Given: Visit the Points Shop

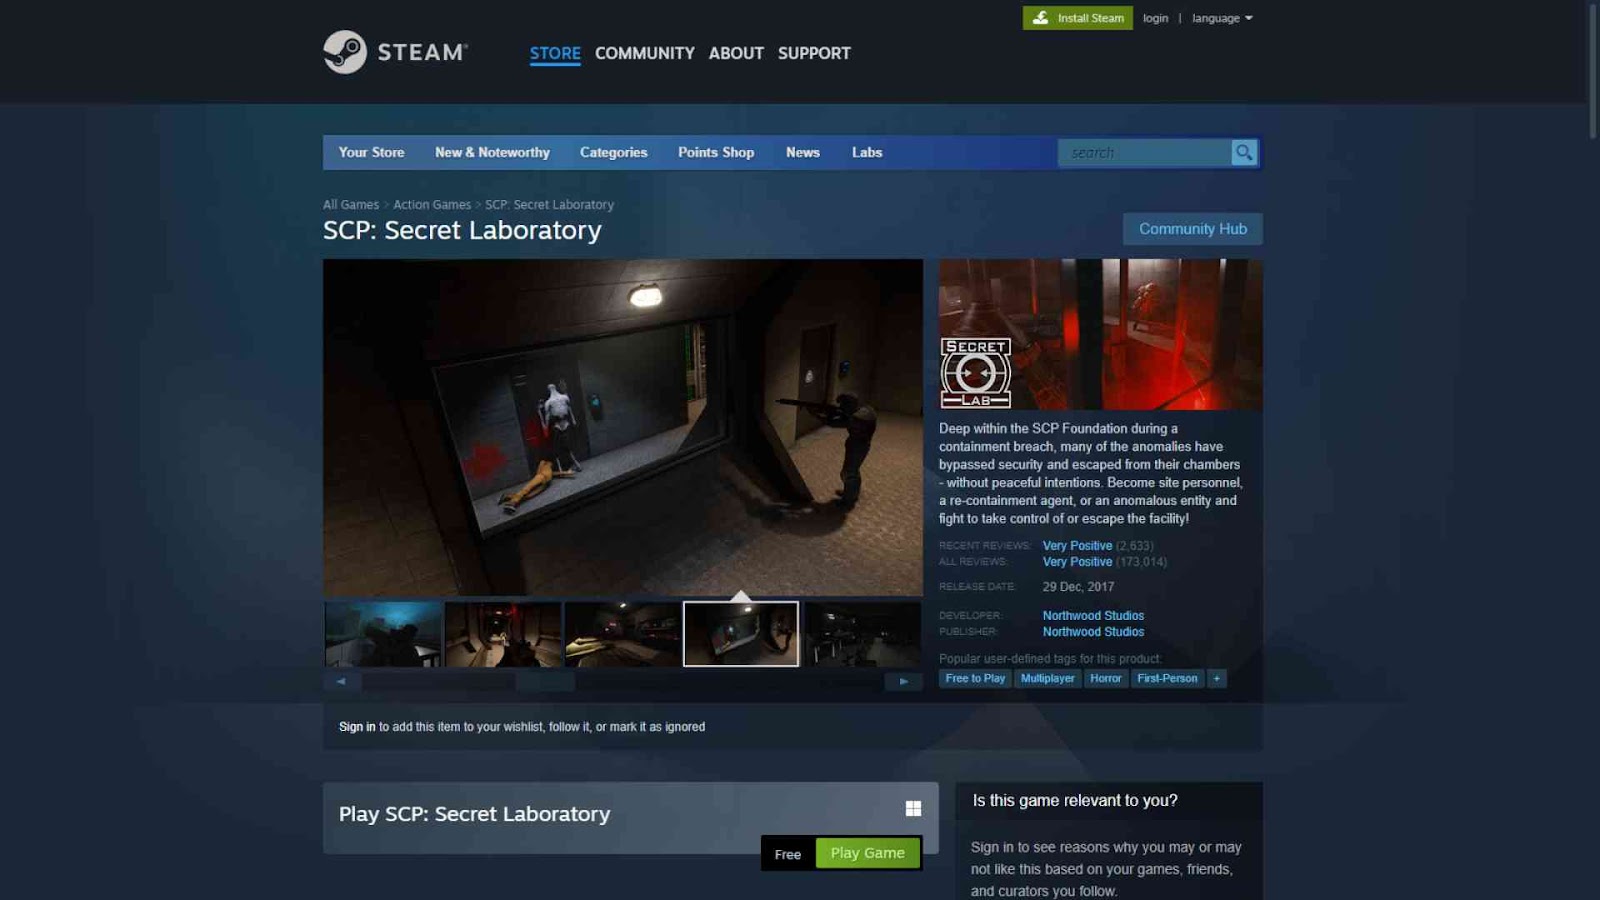Looking at the screenshot, I should [x=716, y=152].
